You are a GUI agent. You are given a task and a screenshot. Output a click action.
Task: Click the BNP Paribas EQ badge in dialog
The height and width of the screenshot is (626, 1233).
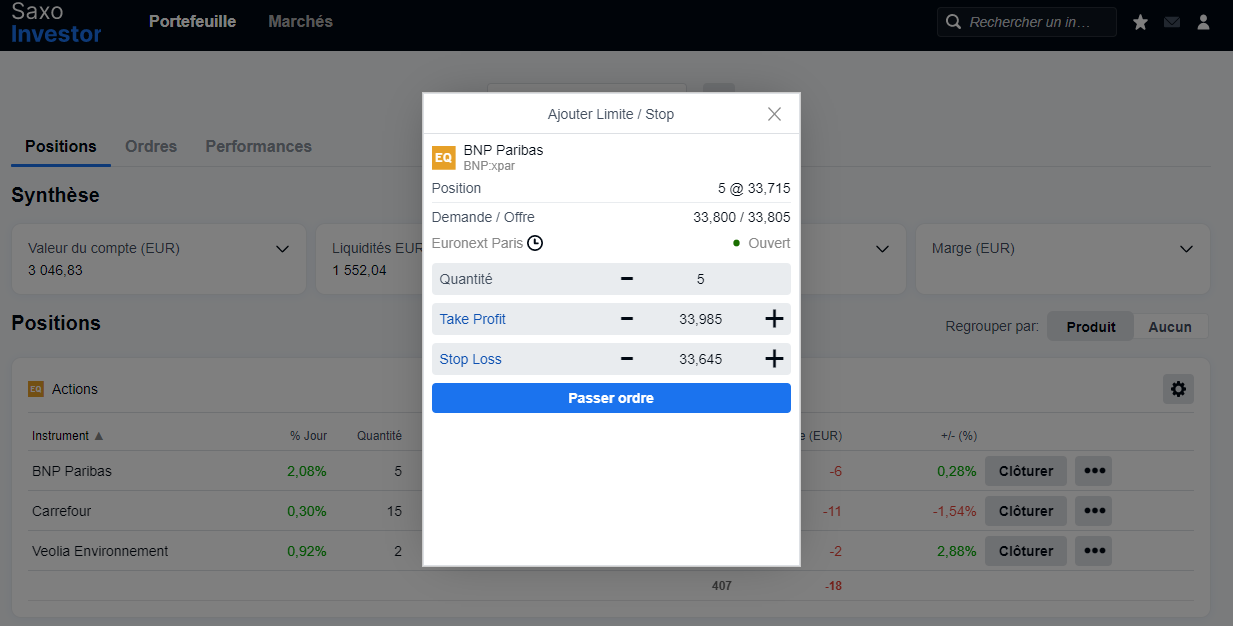pos(443,157)
